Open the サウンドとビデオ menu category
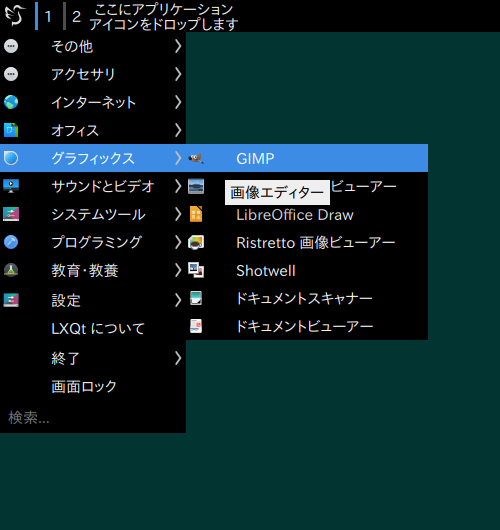 coord(93,186)
